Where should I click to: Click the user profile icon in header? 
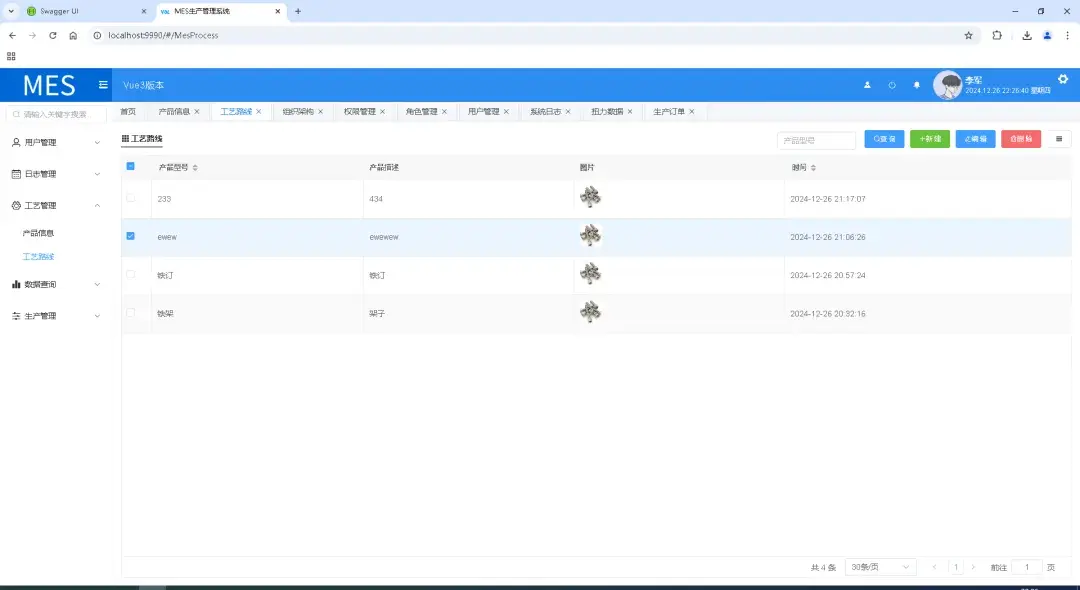[x=866, y=85]
